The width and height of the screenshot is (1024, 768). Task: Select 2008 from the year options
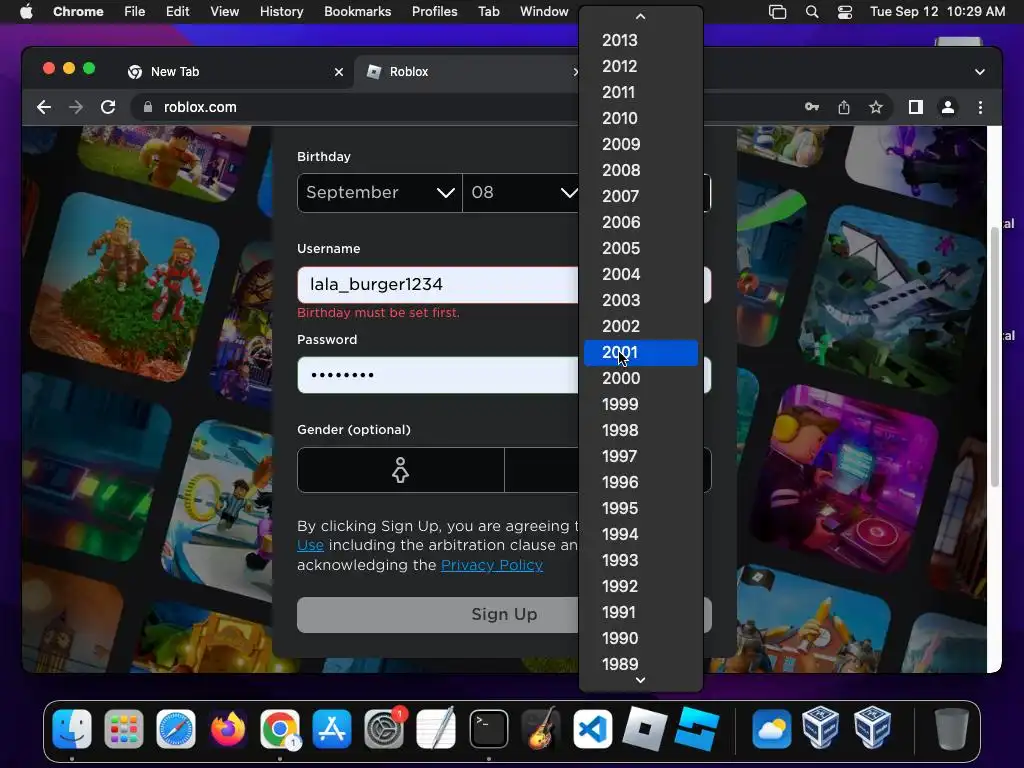(641, 170)
